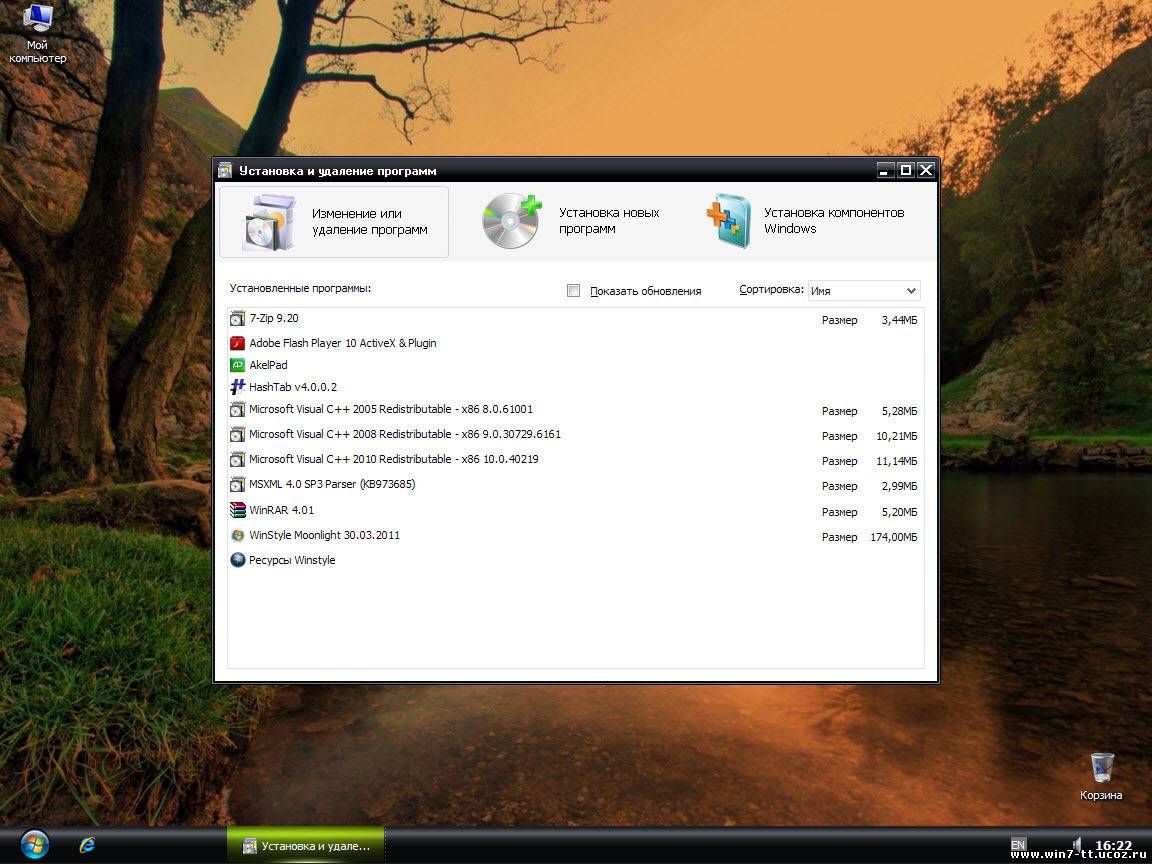Click the volume speaker tray icon
The height and width of the screenshot is (864, 1152).
1077,845
